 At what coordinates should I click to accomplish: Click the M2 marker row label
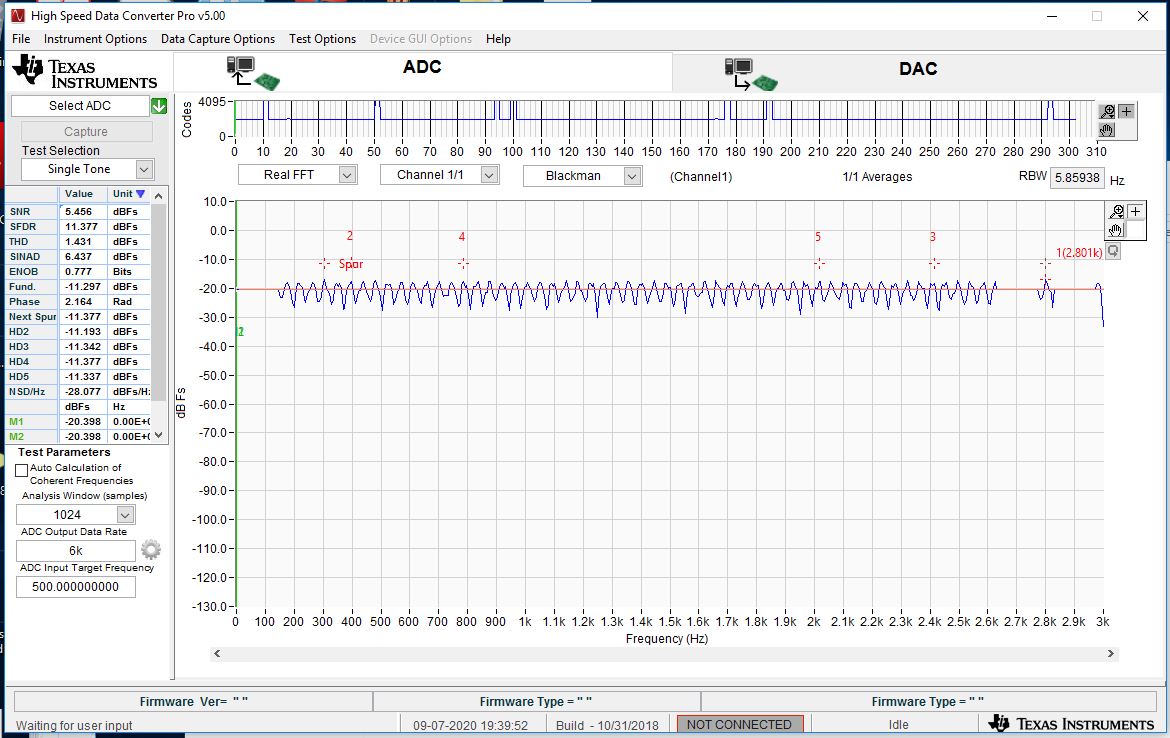(16, 437)
